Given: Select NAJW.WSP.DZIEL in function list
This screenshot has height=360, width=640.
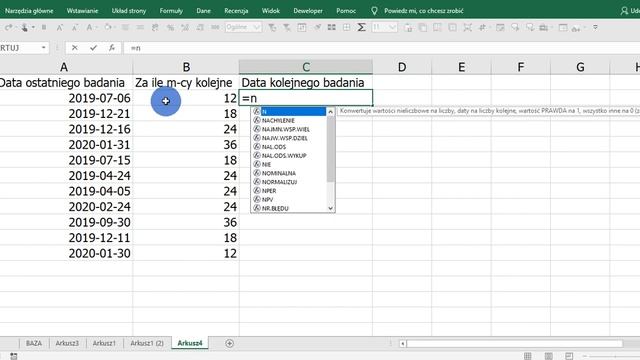Looking at the screenshot, I should (x=289, y=138).
